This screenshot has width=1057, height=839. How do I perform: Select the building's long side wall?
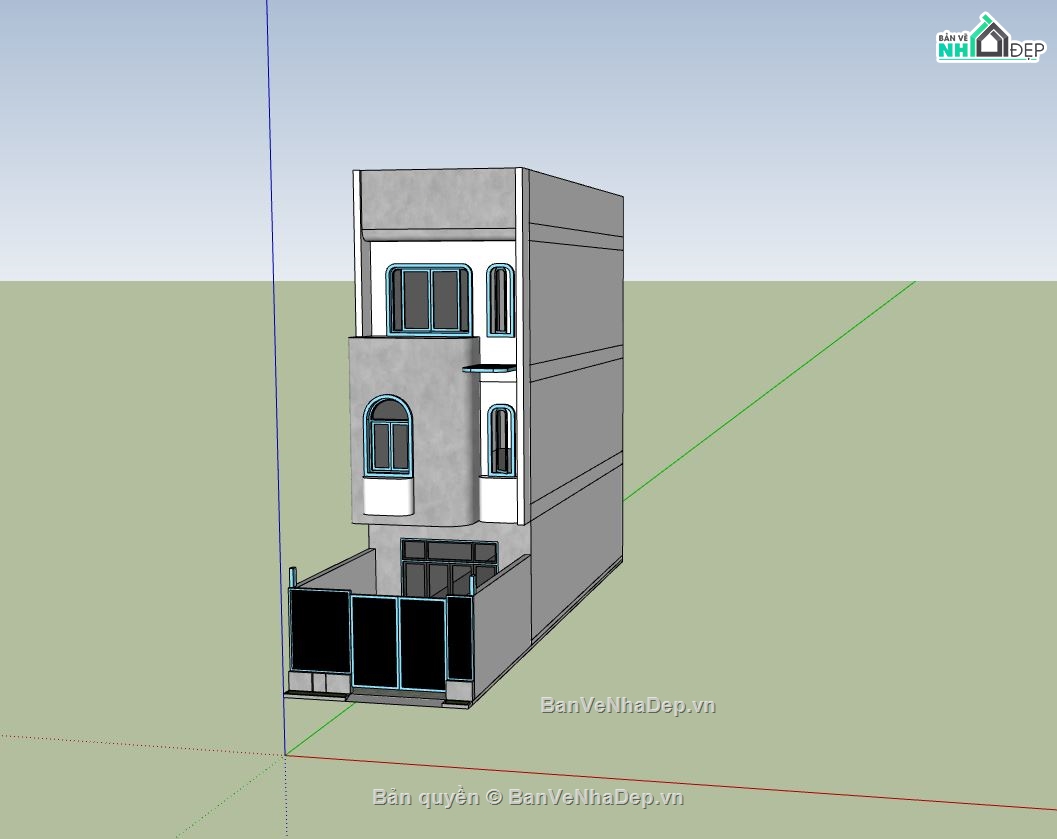575,400
